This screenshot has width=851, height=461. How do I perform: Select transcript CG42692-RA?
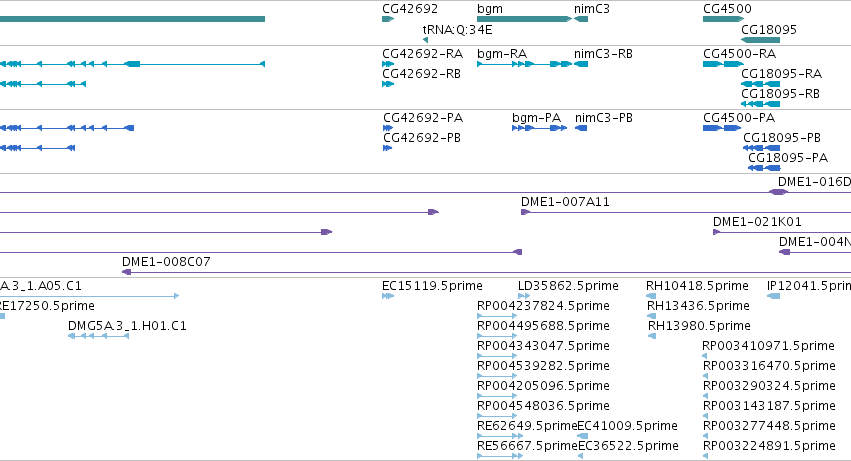(422, 54)
